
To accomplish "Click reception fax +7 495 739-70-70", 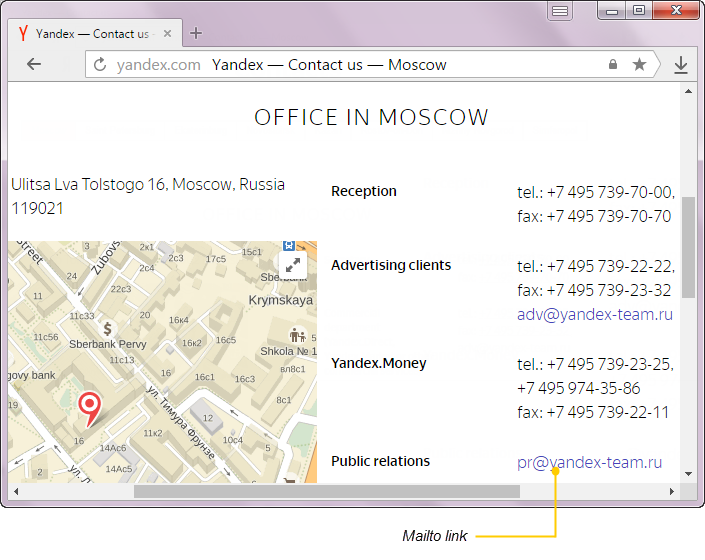I will click(609, 216).
